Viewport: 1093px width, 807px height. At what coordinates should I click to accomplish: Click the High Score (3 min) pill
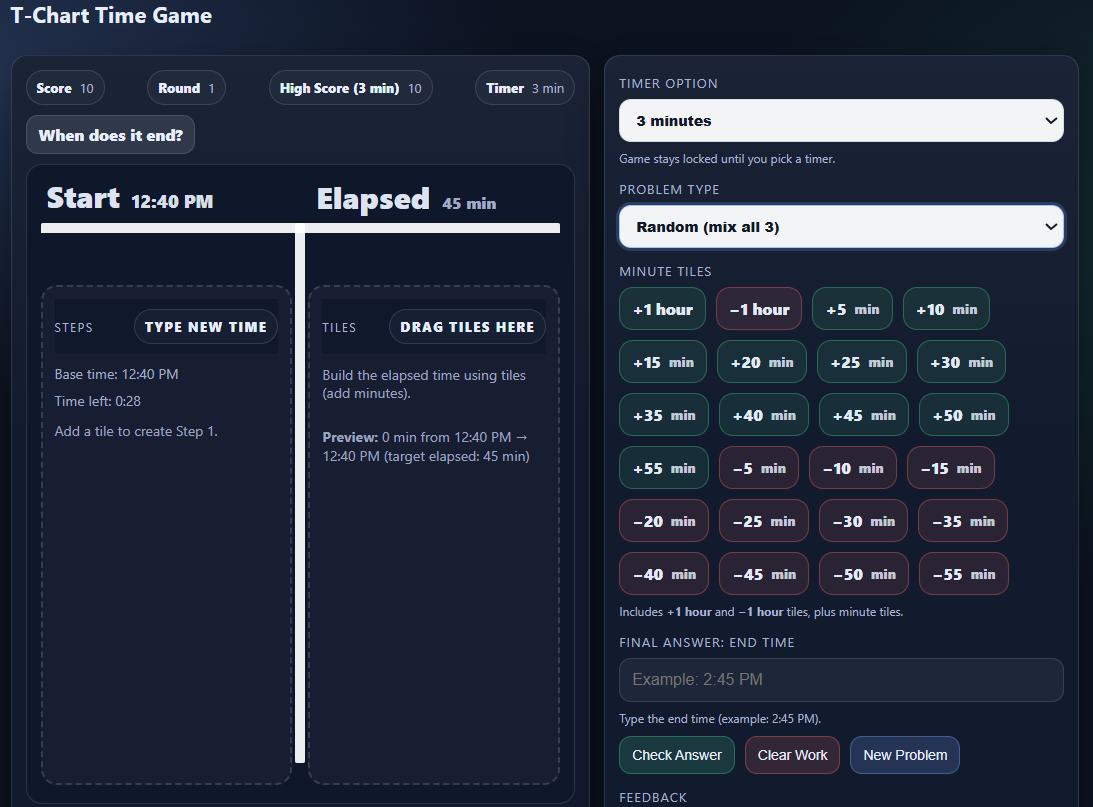pos(350,88)
